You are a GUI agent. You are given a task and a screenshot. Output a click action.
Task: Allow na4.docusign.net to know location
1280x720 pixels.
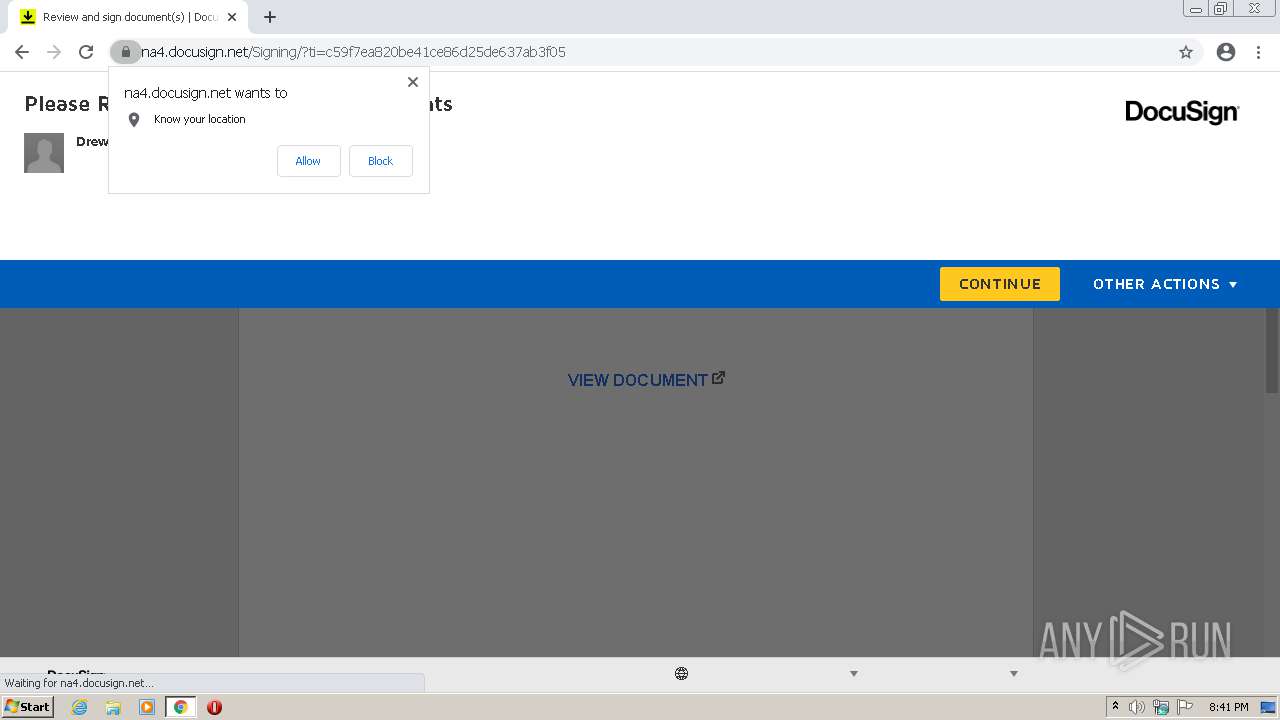308,161
